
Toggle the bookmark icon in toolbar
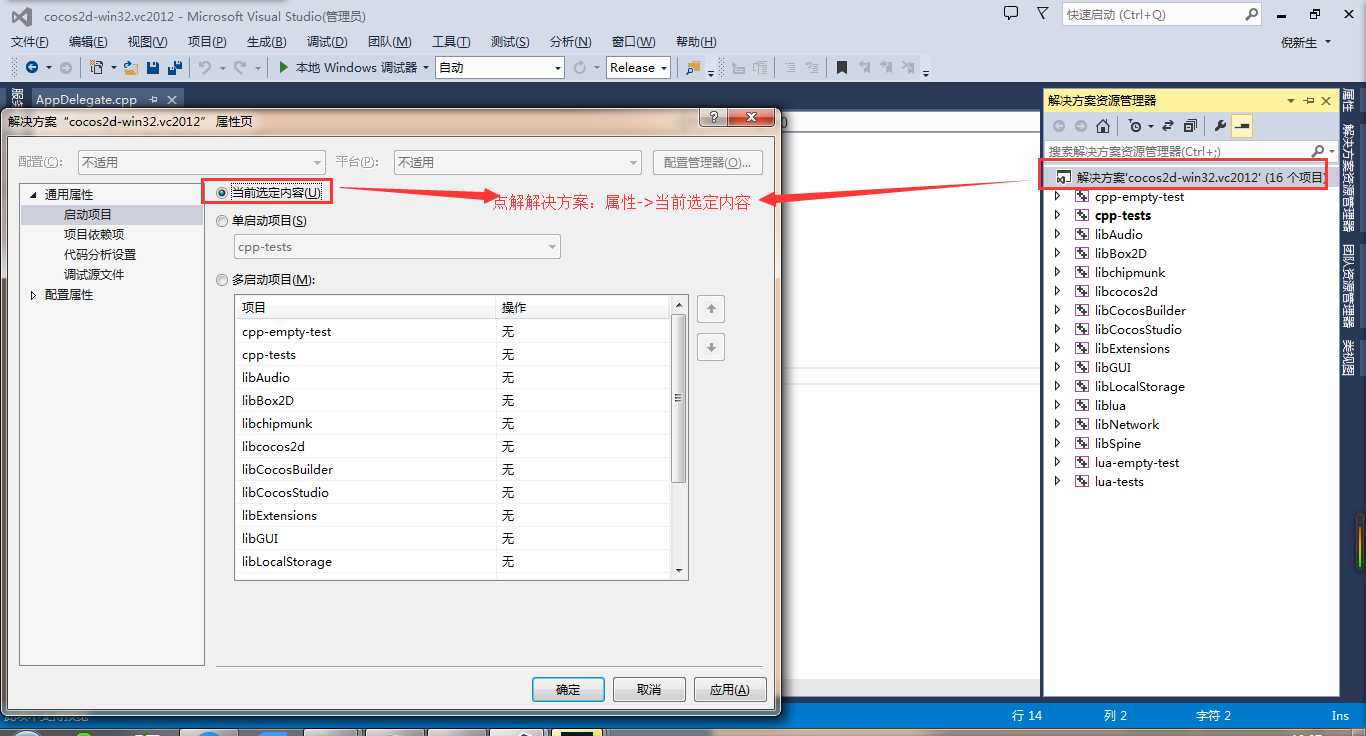(x=842, y=68)
